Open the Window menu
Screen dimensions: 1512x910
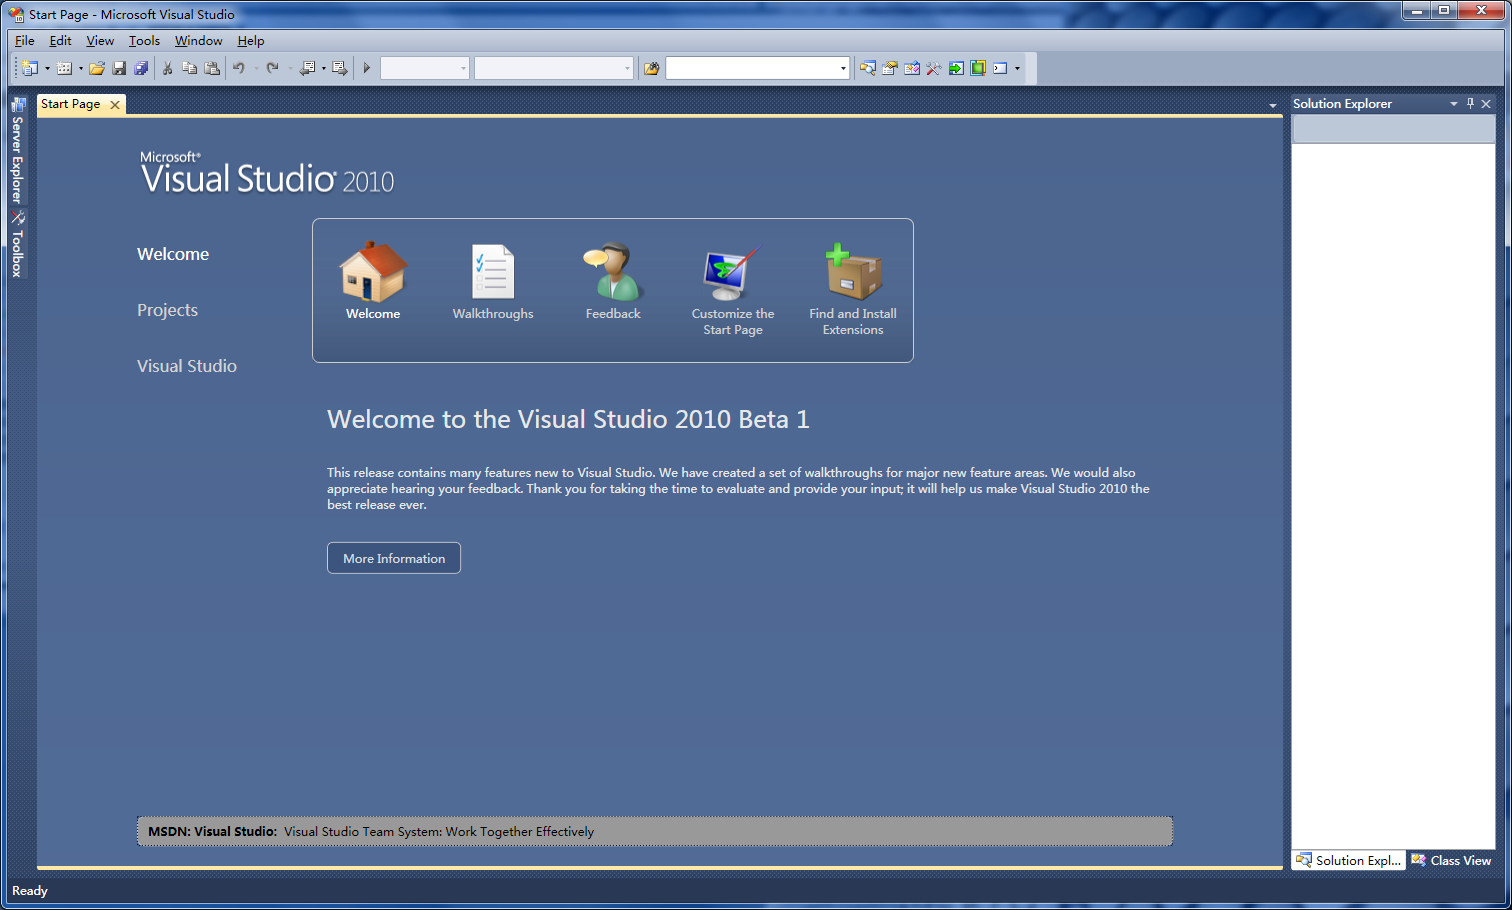tap(198, 41)
